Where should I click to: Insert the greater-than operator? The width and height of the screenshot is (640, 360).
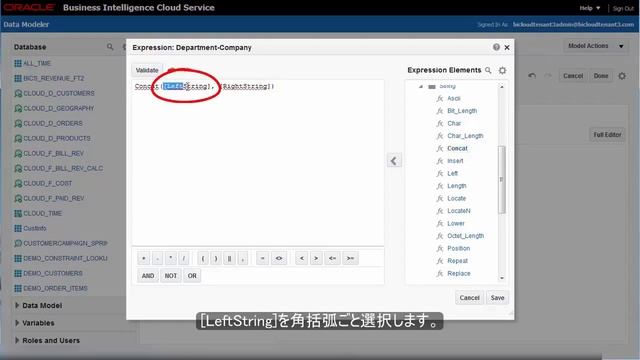[316, 258]
